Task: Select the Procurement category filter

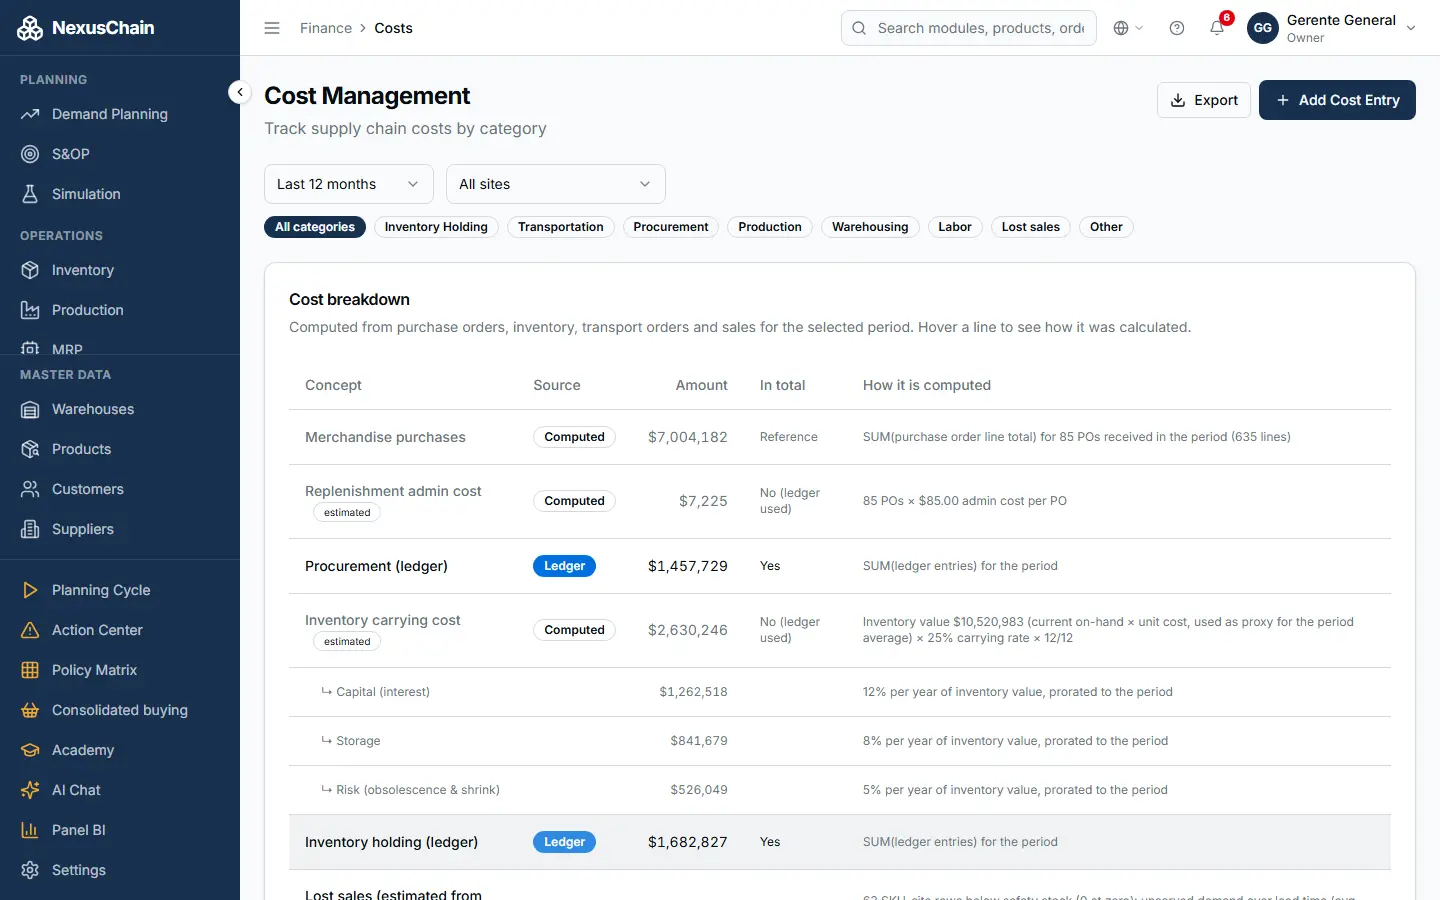Action: click(x=671, y=227)
